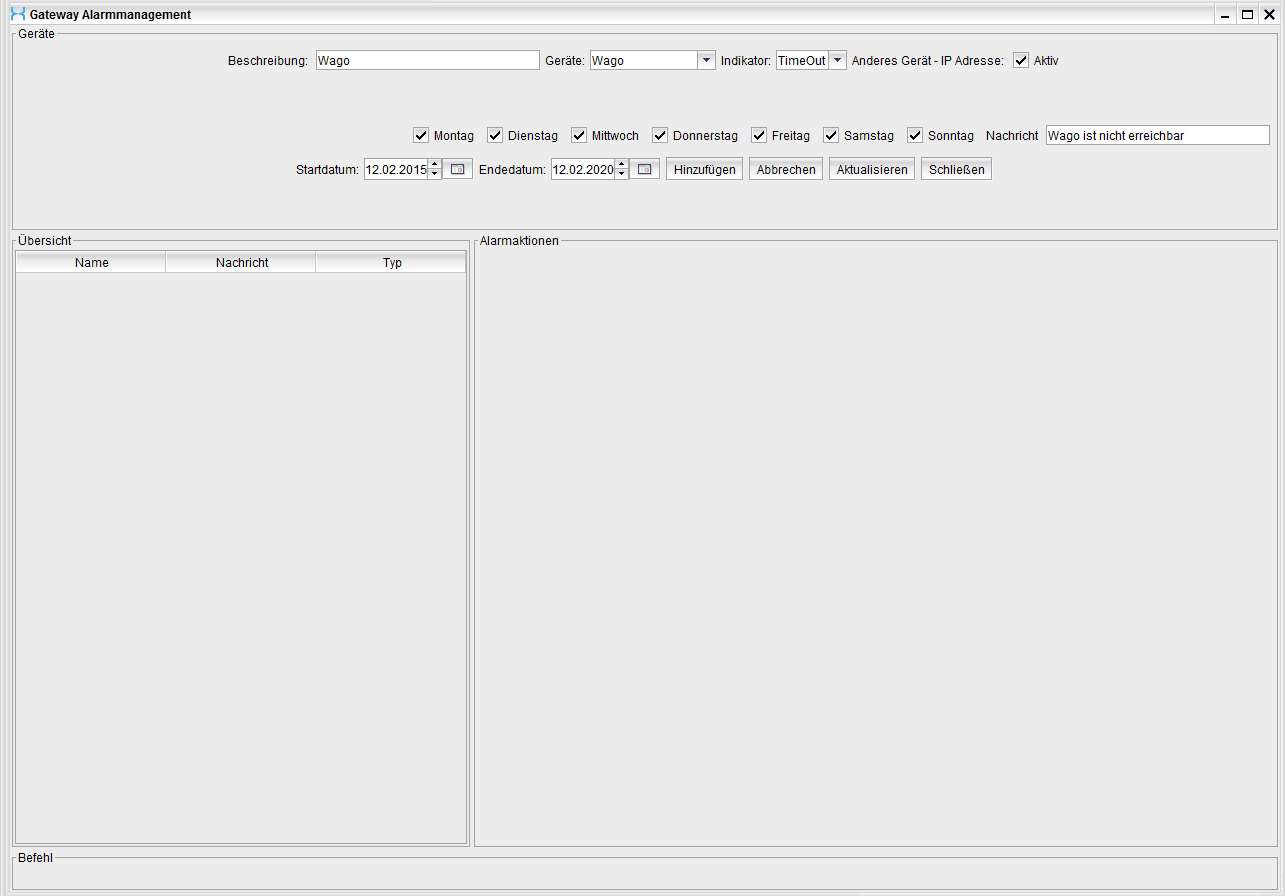
Task: Increase Startdatum with the up arrow
Action: tap(434, 165)
